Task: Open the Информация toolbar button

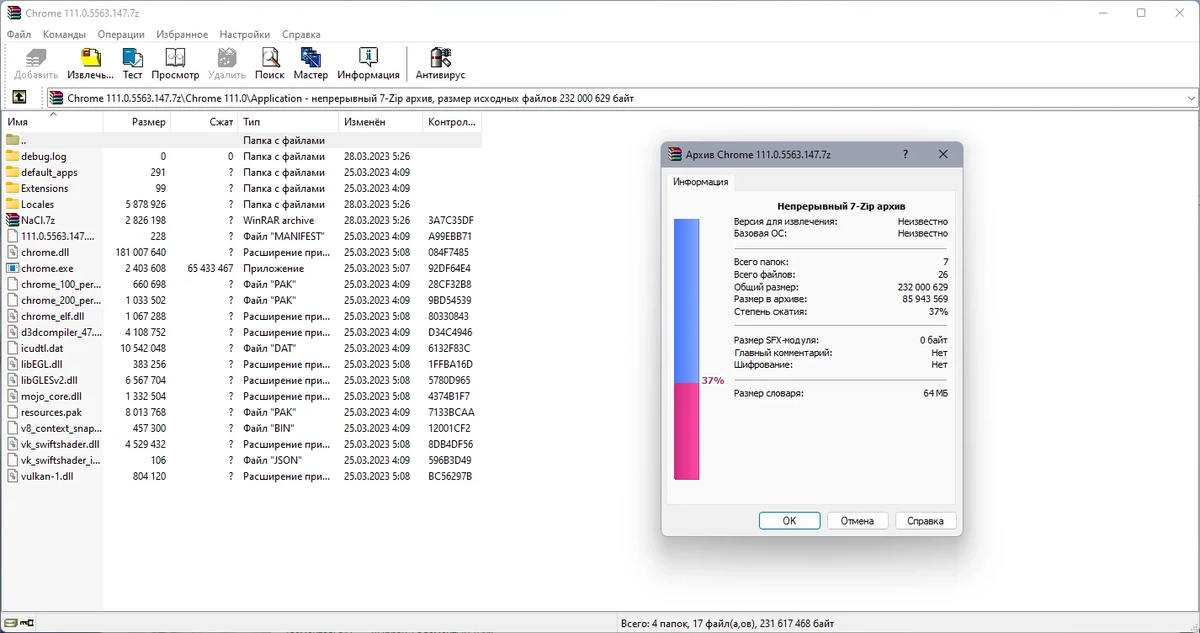Action: 368,64
